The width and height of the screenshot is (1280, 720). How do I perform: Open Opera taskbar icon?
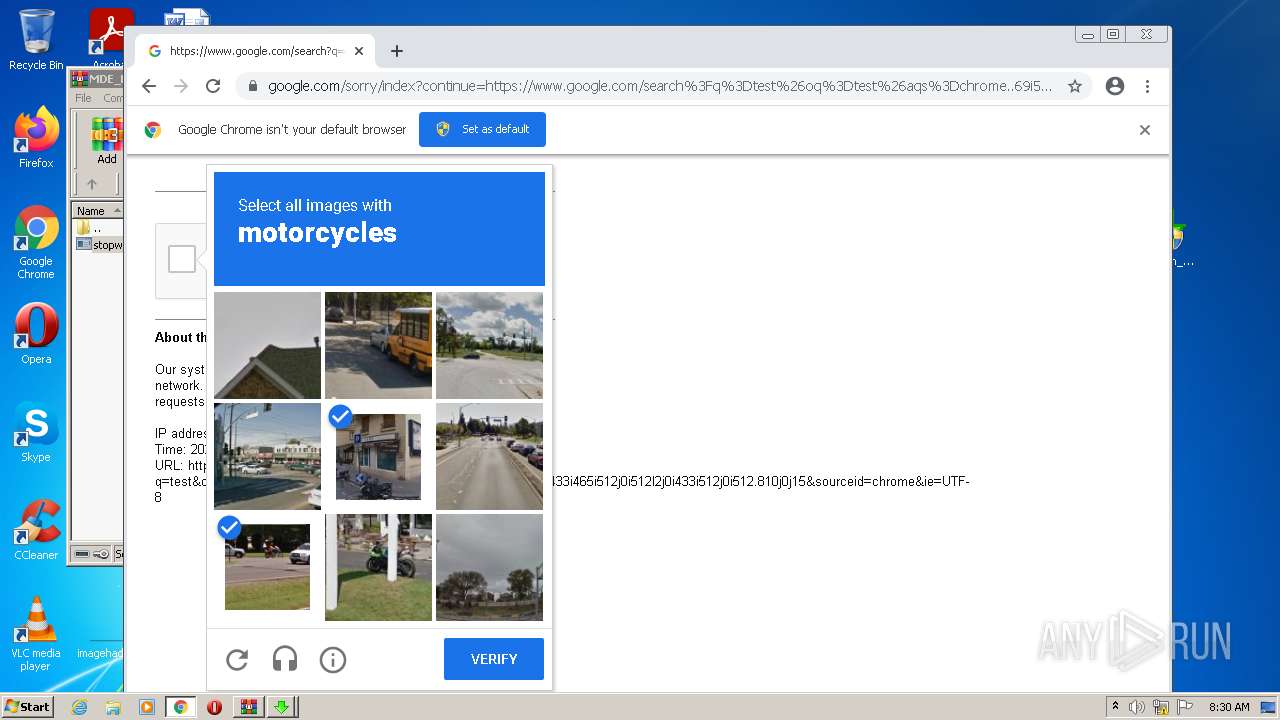(x=214, y=707)
